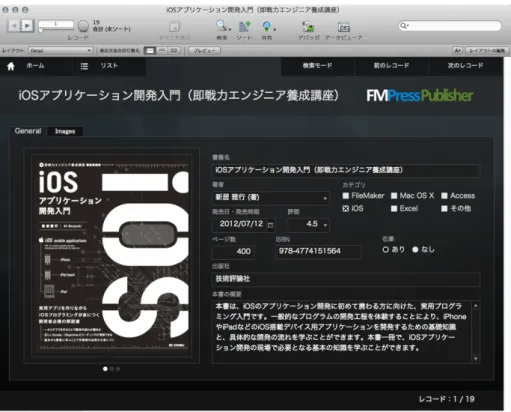
Task: Click the summary scrollbar down arrow
Action: [x=476, y=359]
